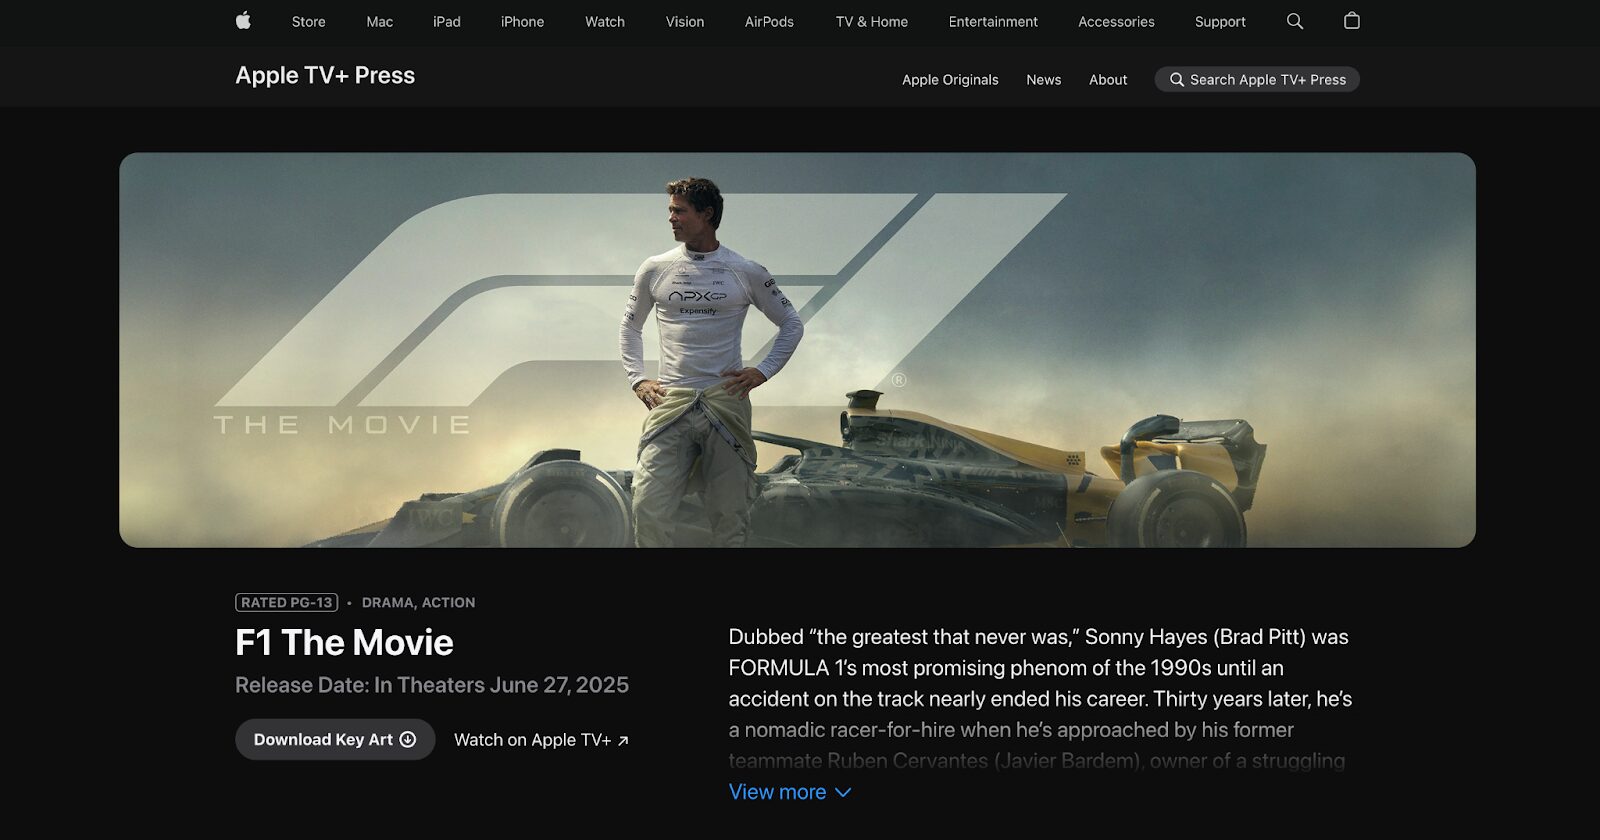This screenshot has width=1600, height=840.
Task: Open the AirPods menu
Action: tap(769, 22)
